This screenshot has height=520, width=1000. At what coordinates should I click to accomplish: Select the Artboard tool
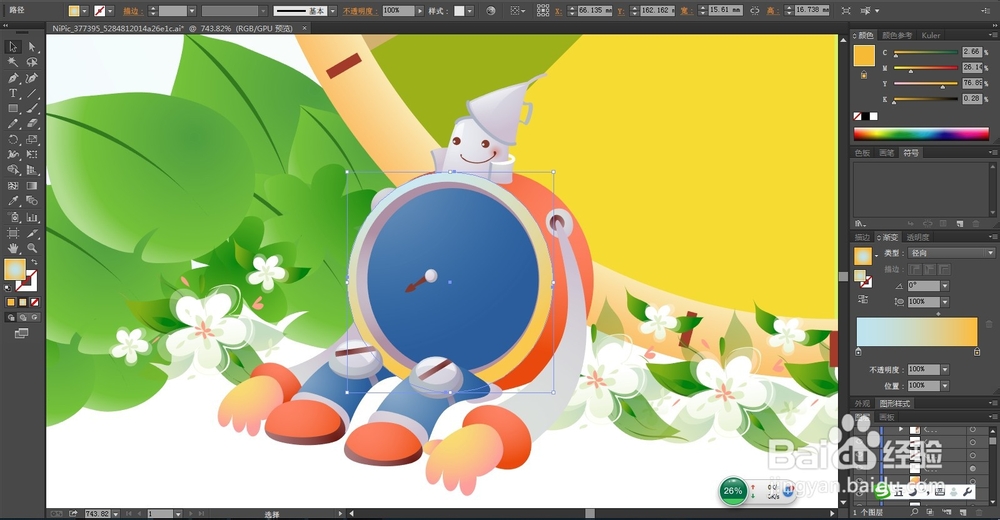[13, 233]
